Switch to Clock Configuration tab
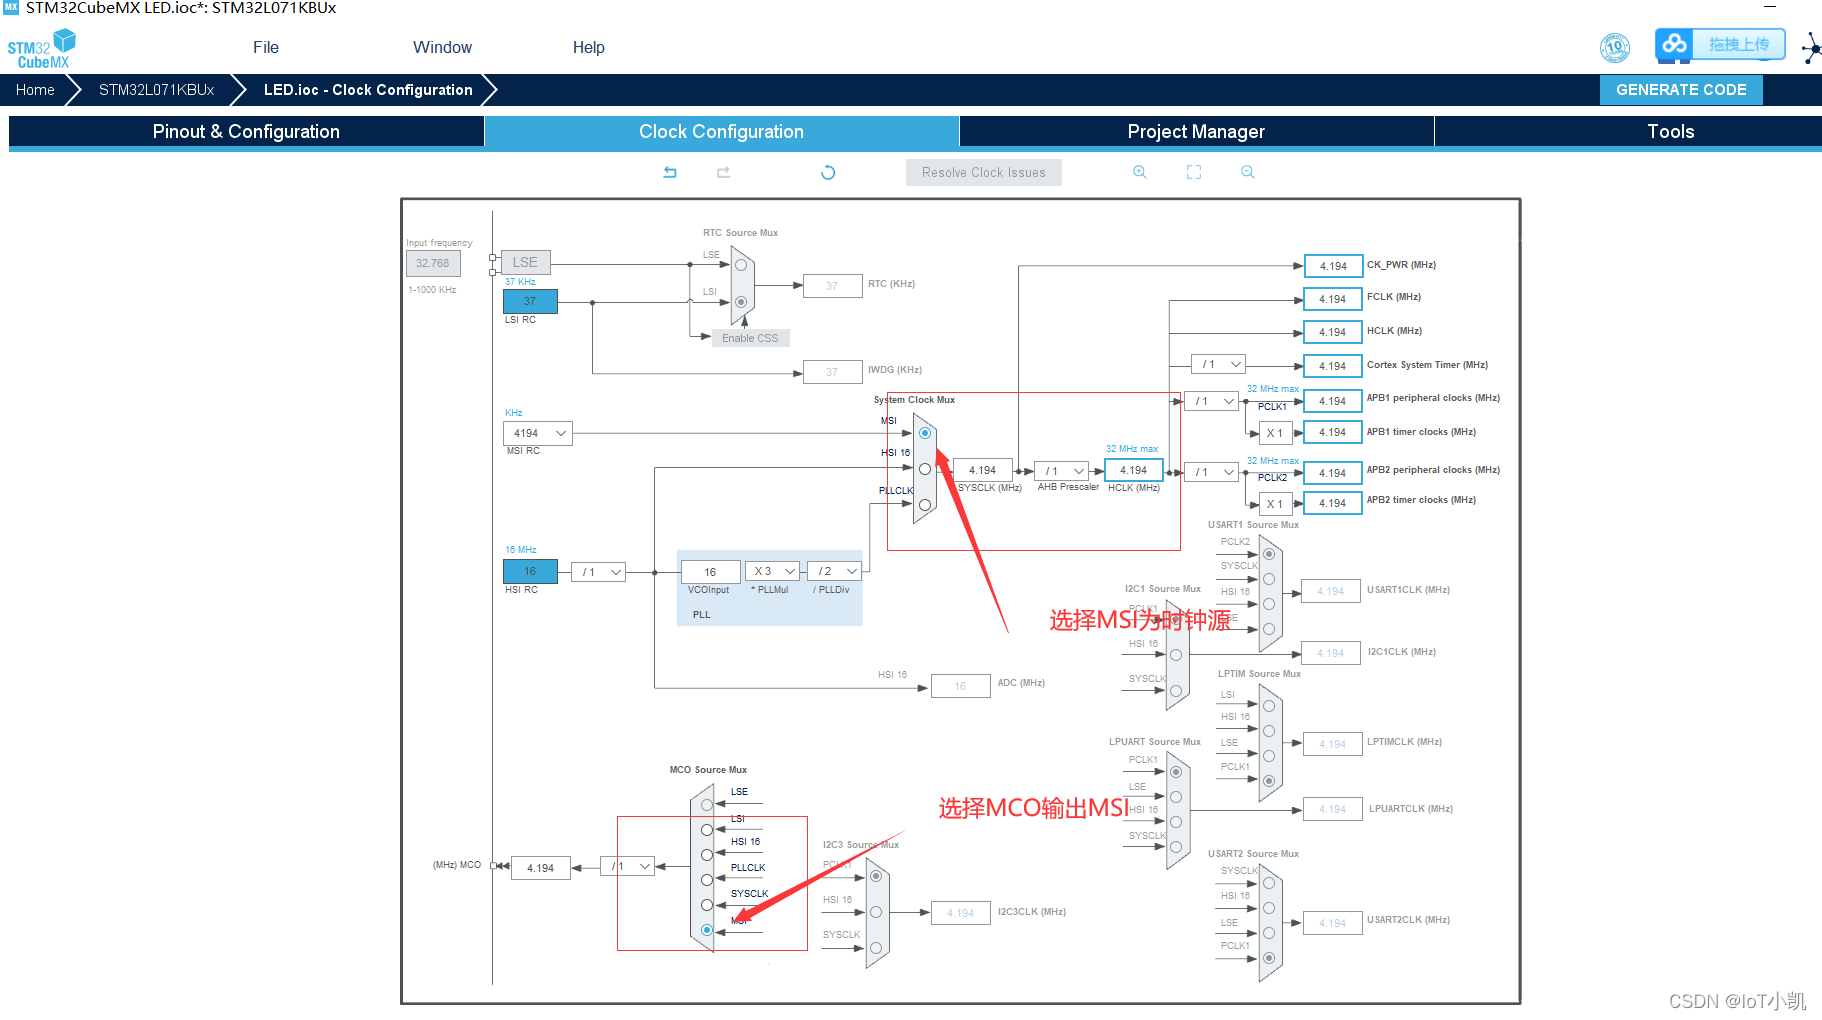Viewport: 1822px width, 1020px height. 721,132
